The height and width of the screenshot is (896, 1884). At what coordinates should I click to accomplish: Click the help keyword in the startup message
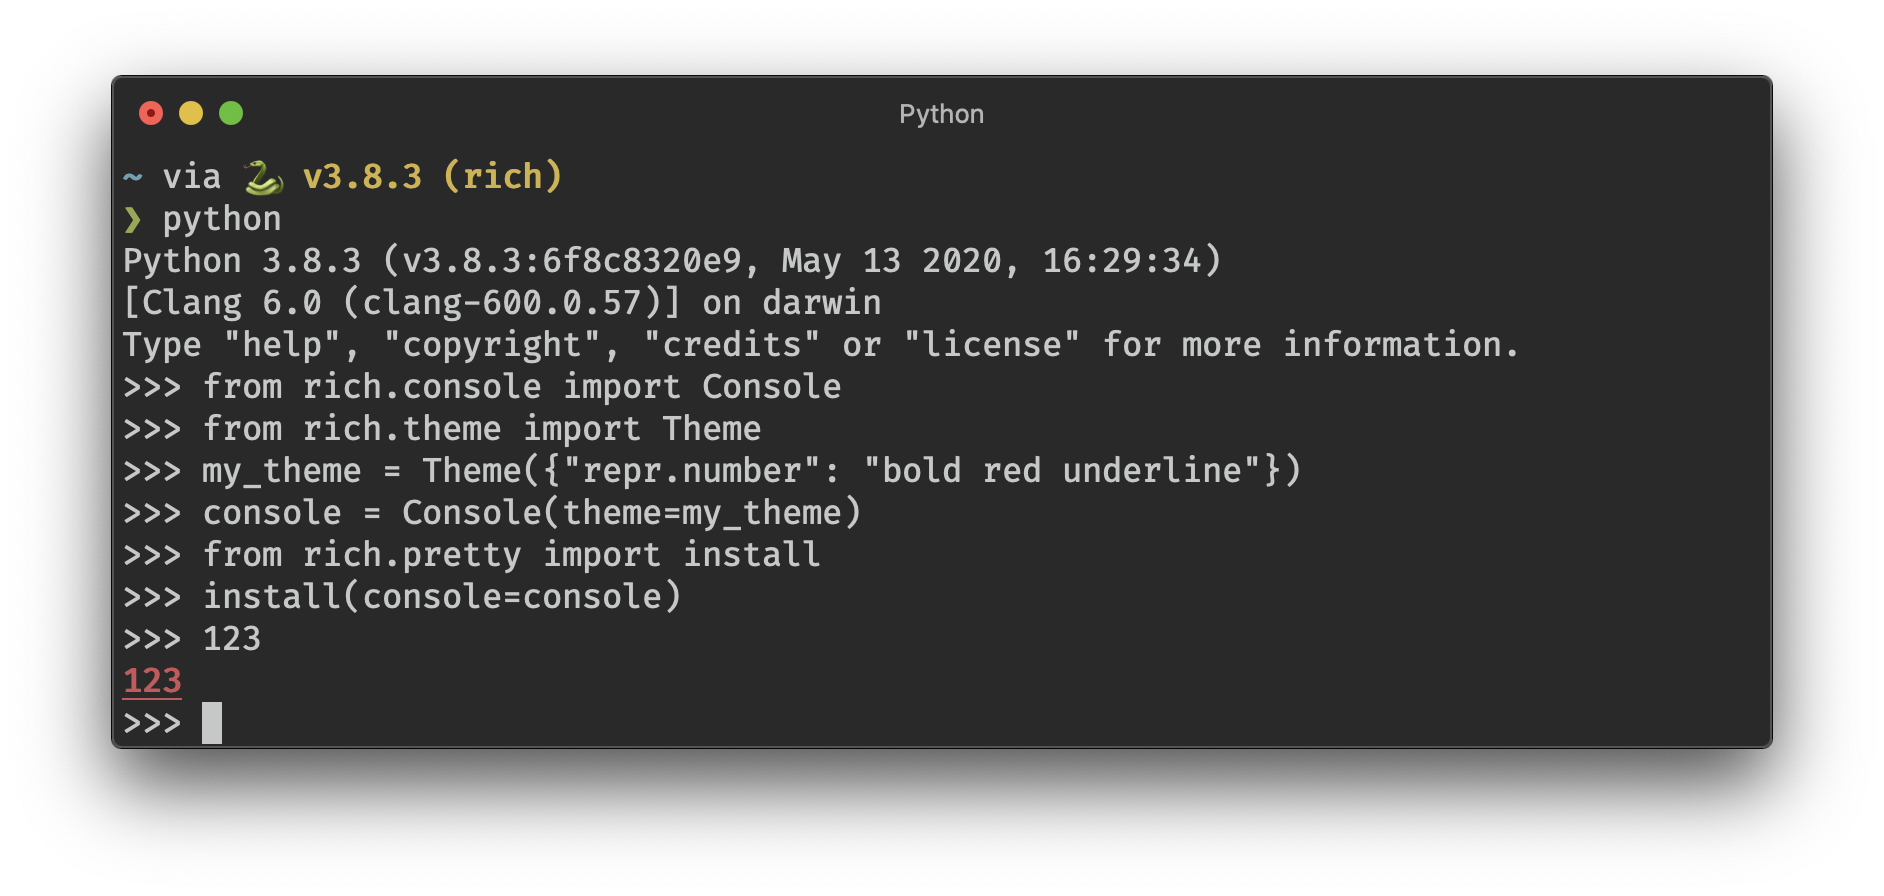click(x=289, y=344)
